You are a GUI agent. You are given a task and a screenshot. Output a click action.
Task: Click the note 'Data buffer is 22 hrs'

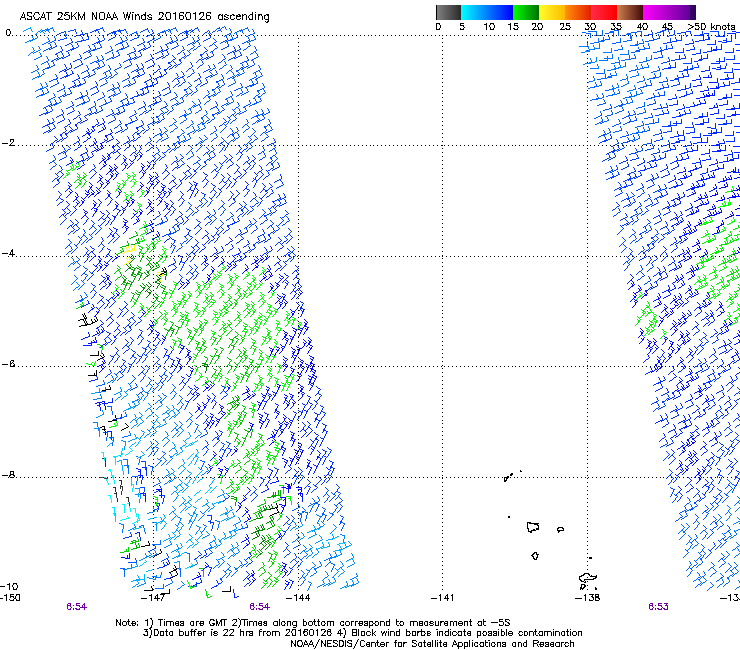[x=203, y=633]
